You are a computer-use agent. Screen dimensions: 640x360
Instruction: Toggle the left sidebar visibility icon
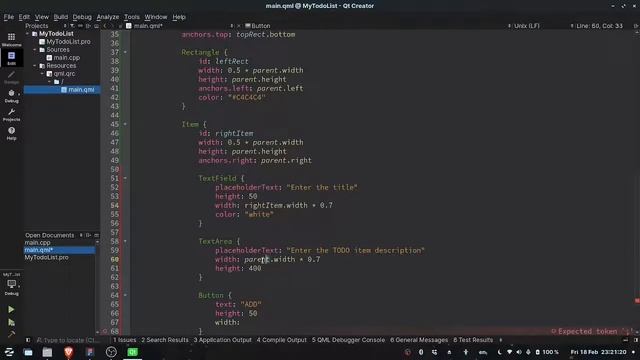click(28, 340)
